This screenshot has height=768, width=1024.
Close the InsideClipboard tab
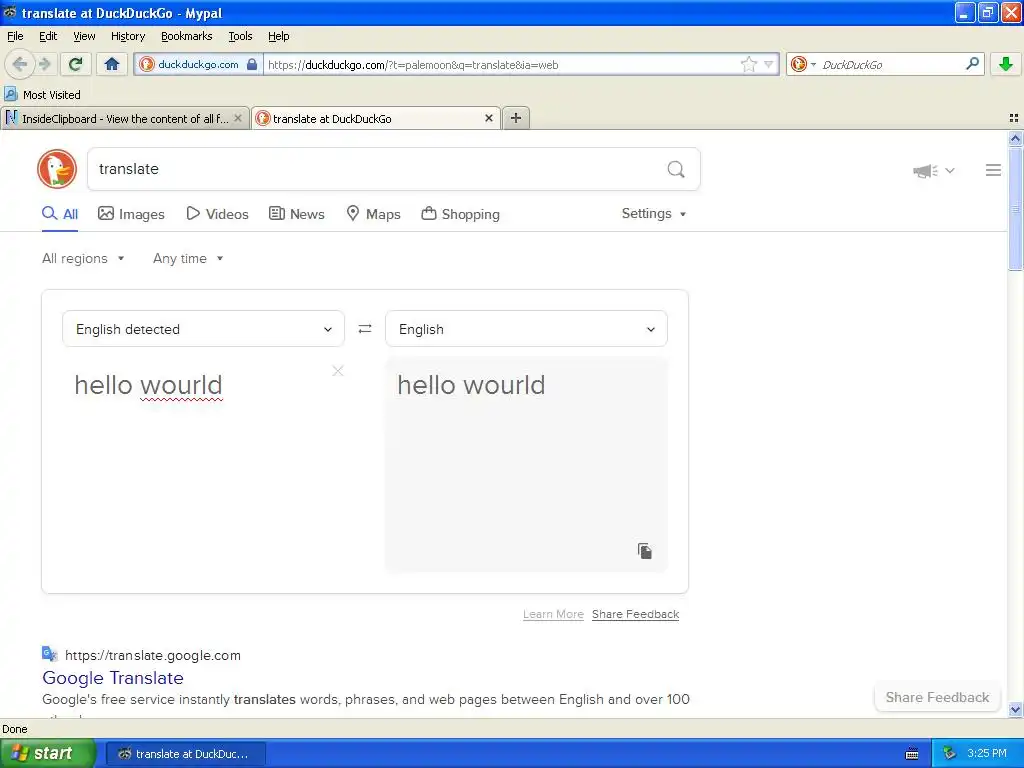[238, 118]
